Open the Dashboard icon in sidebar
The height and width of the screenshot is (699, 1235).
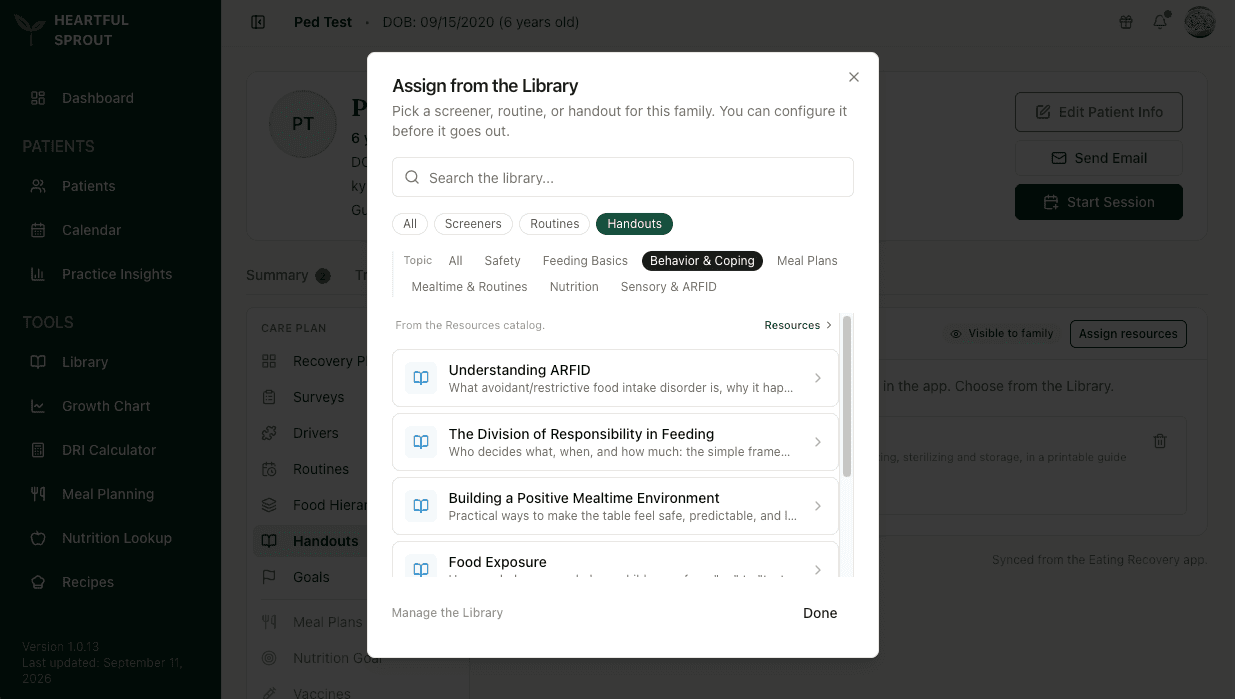click(x=38, y=98)
